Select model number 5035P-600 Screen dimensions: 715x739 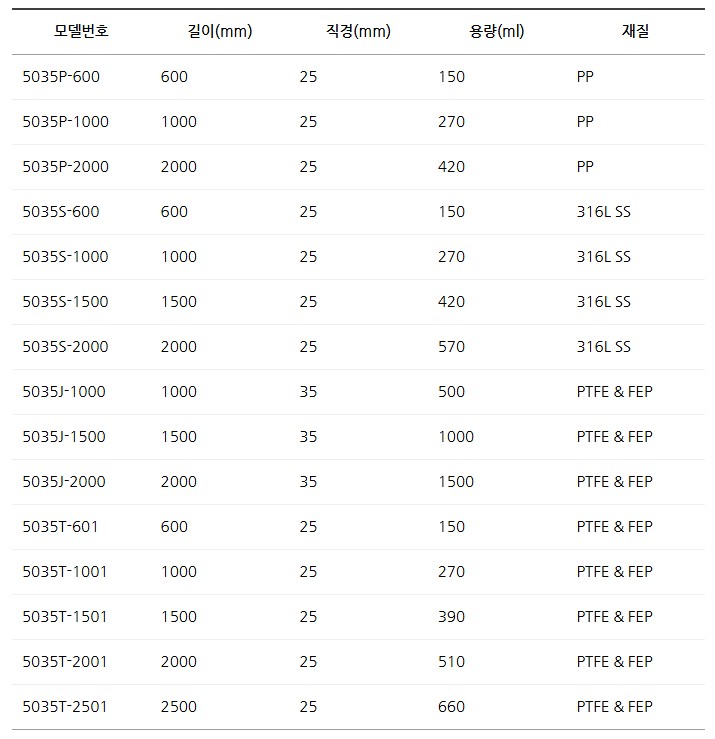tap(61, 77)
